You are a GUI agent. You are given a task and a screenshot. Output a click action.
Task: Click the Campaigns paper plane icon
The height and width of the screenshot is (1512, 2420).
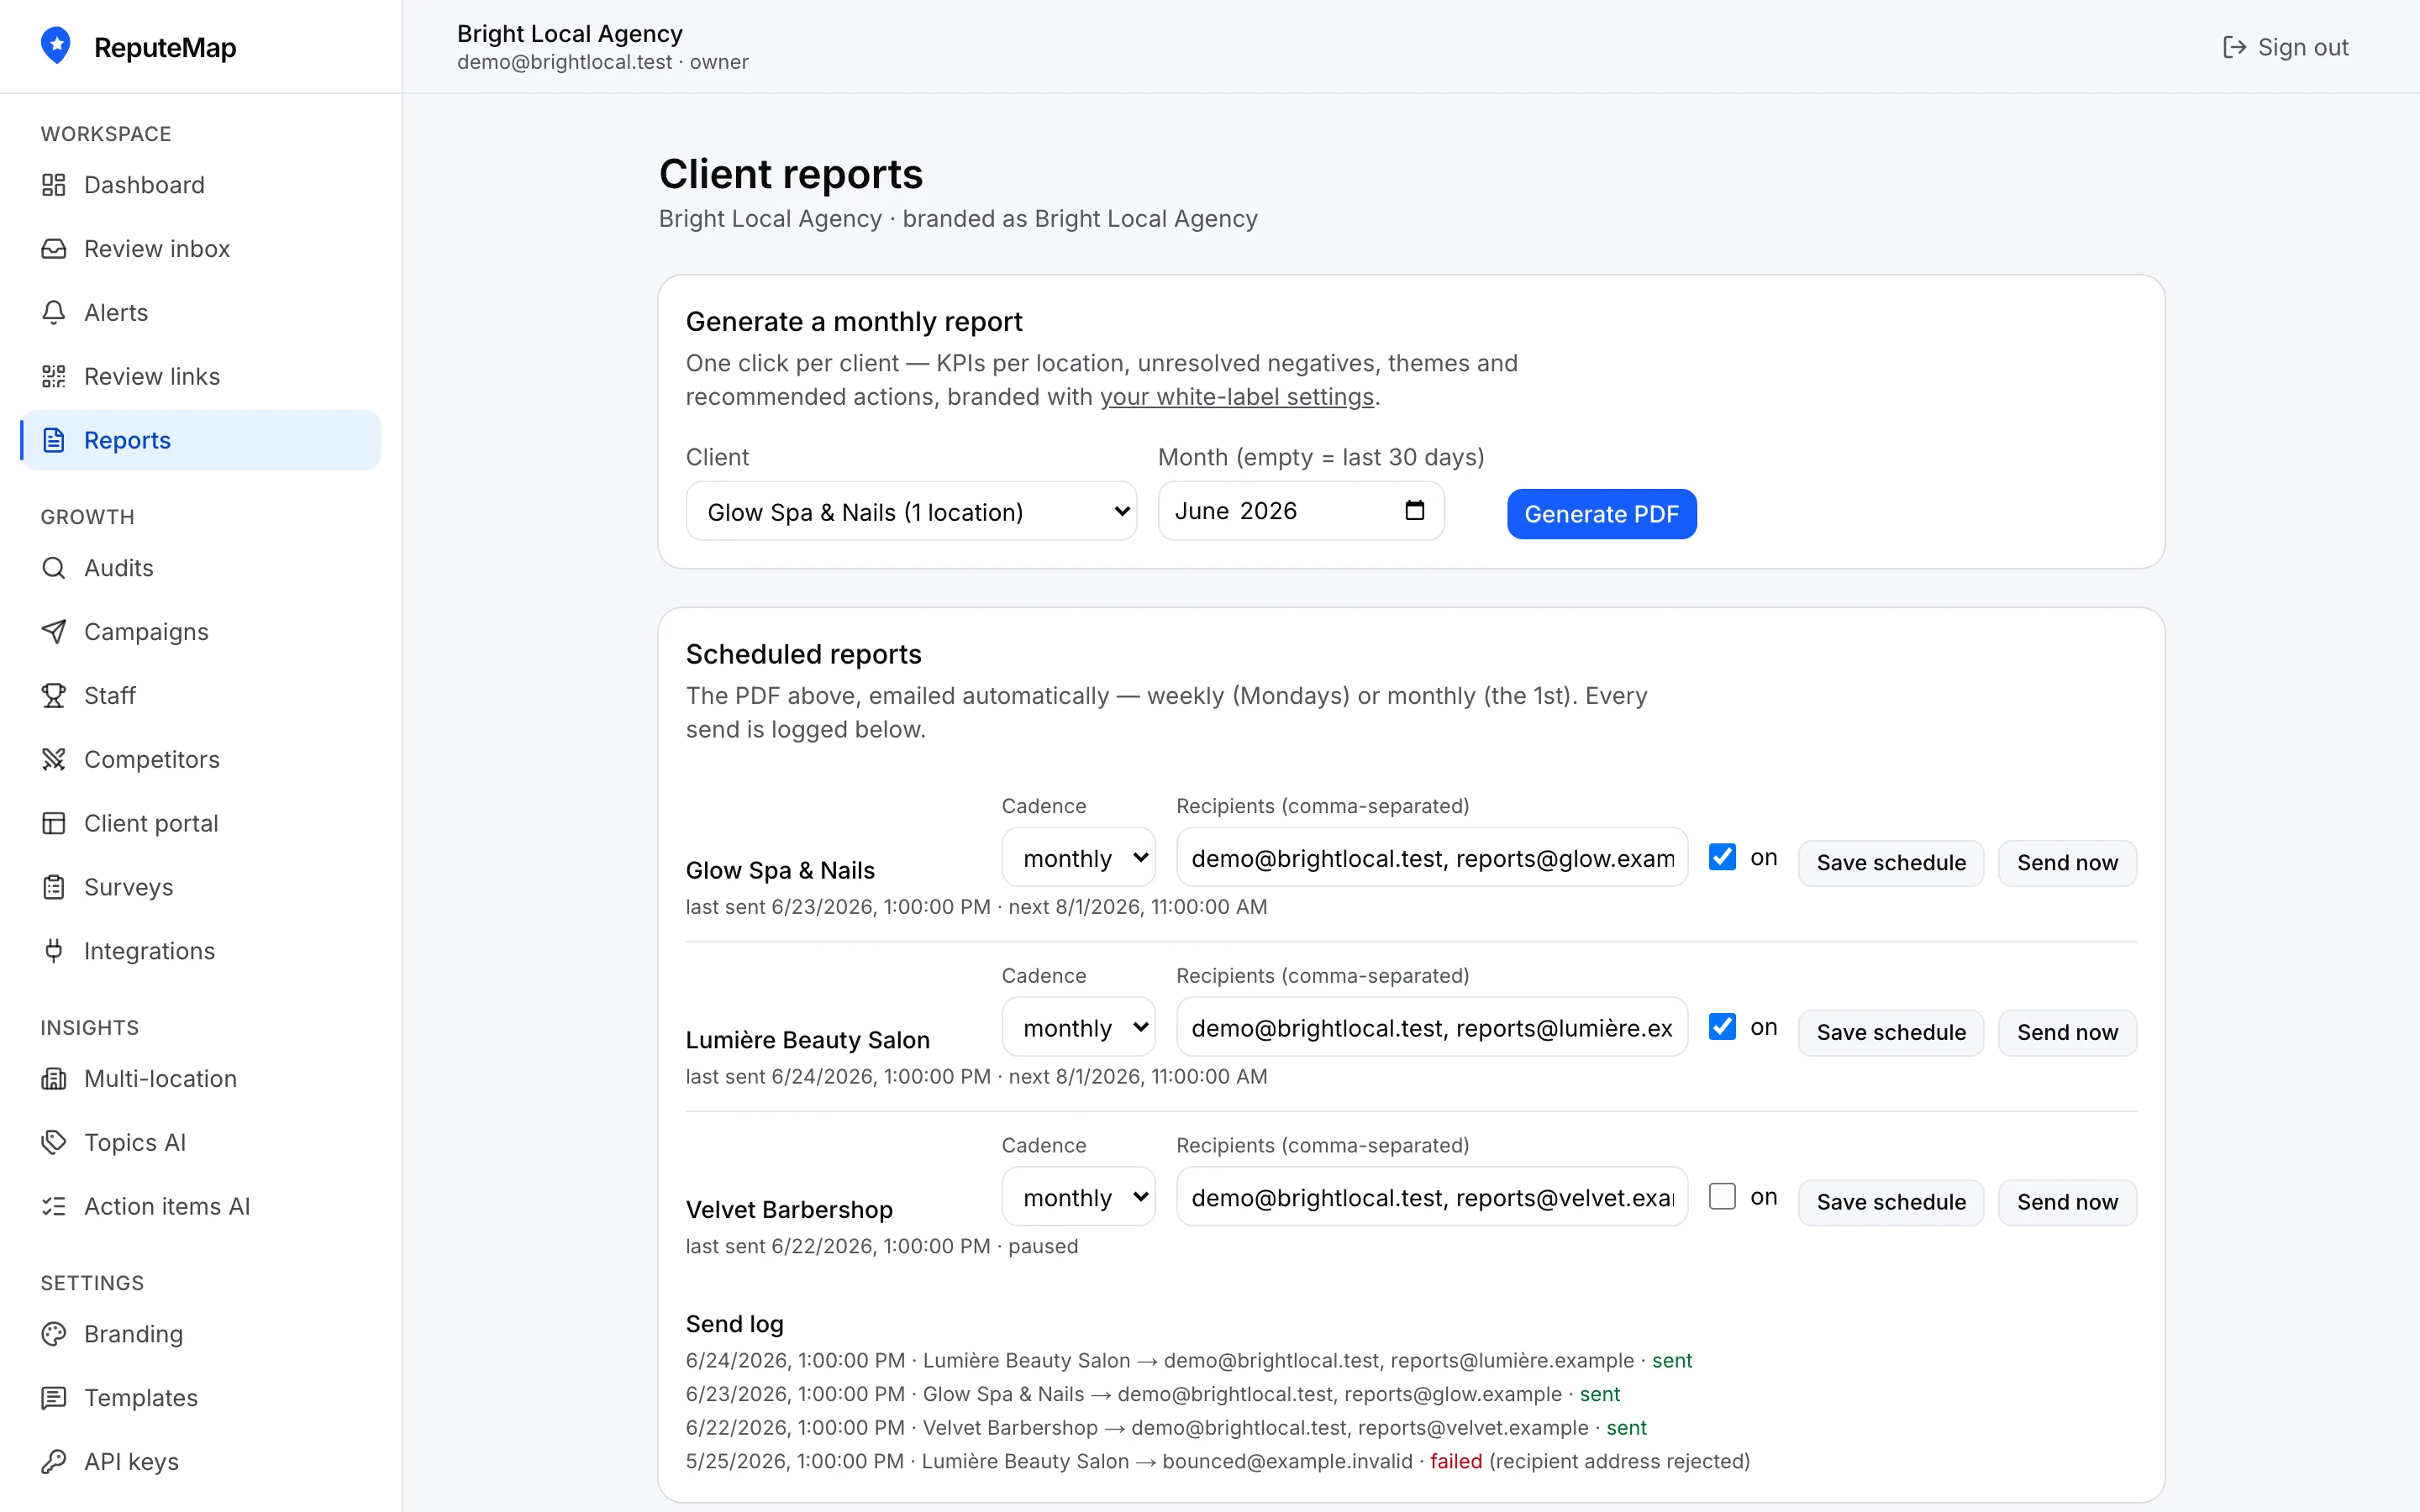point(54,632)
